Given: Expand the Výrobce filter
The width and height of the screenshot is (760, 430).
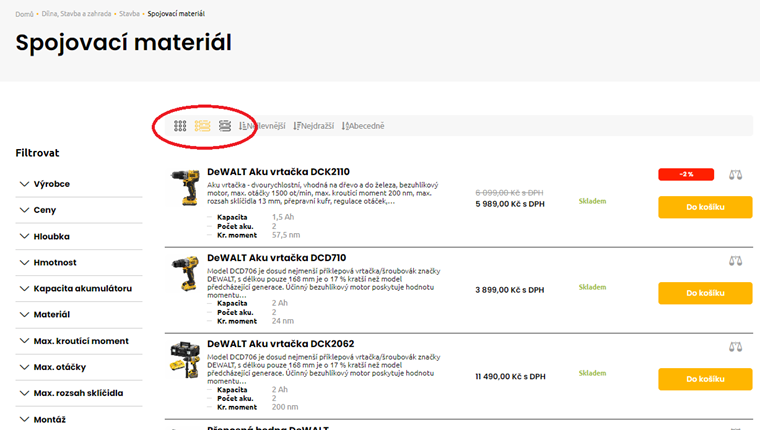Looking at the screenshot, I should (x=79, y=184).
